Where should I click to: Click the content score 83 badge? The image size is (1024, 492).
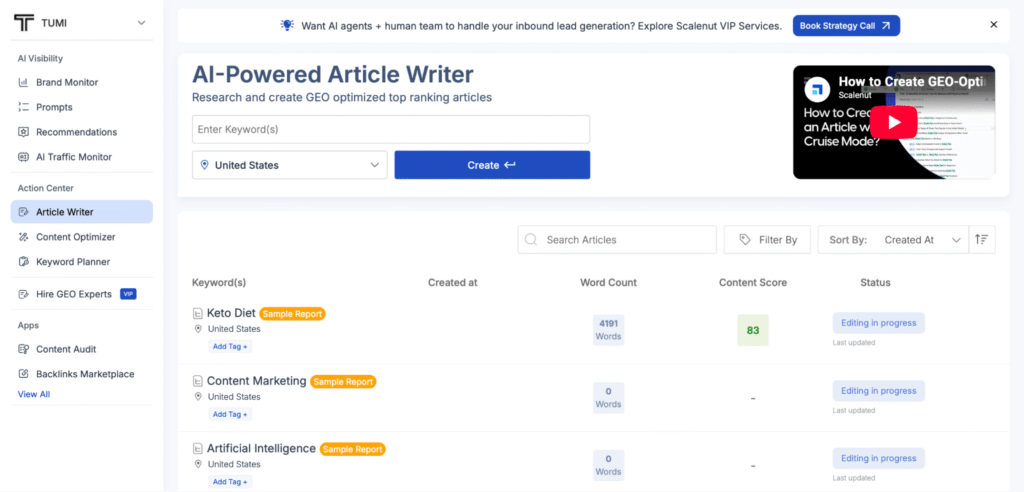[x=753, y=330]
